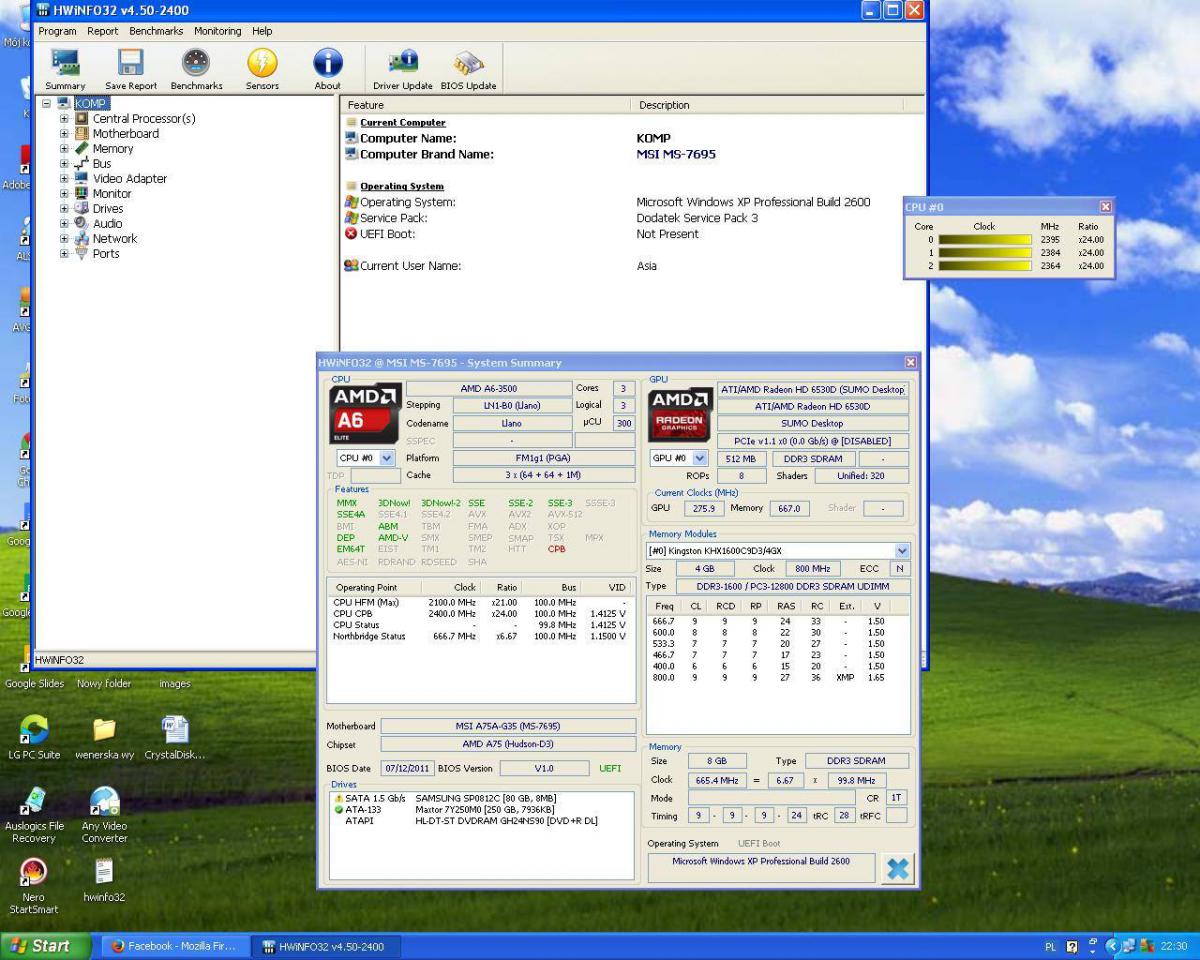Select the Any Video Converter icon
The image size is (1200, 960).
(105, 814)
